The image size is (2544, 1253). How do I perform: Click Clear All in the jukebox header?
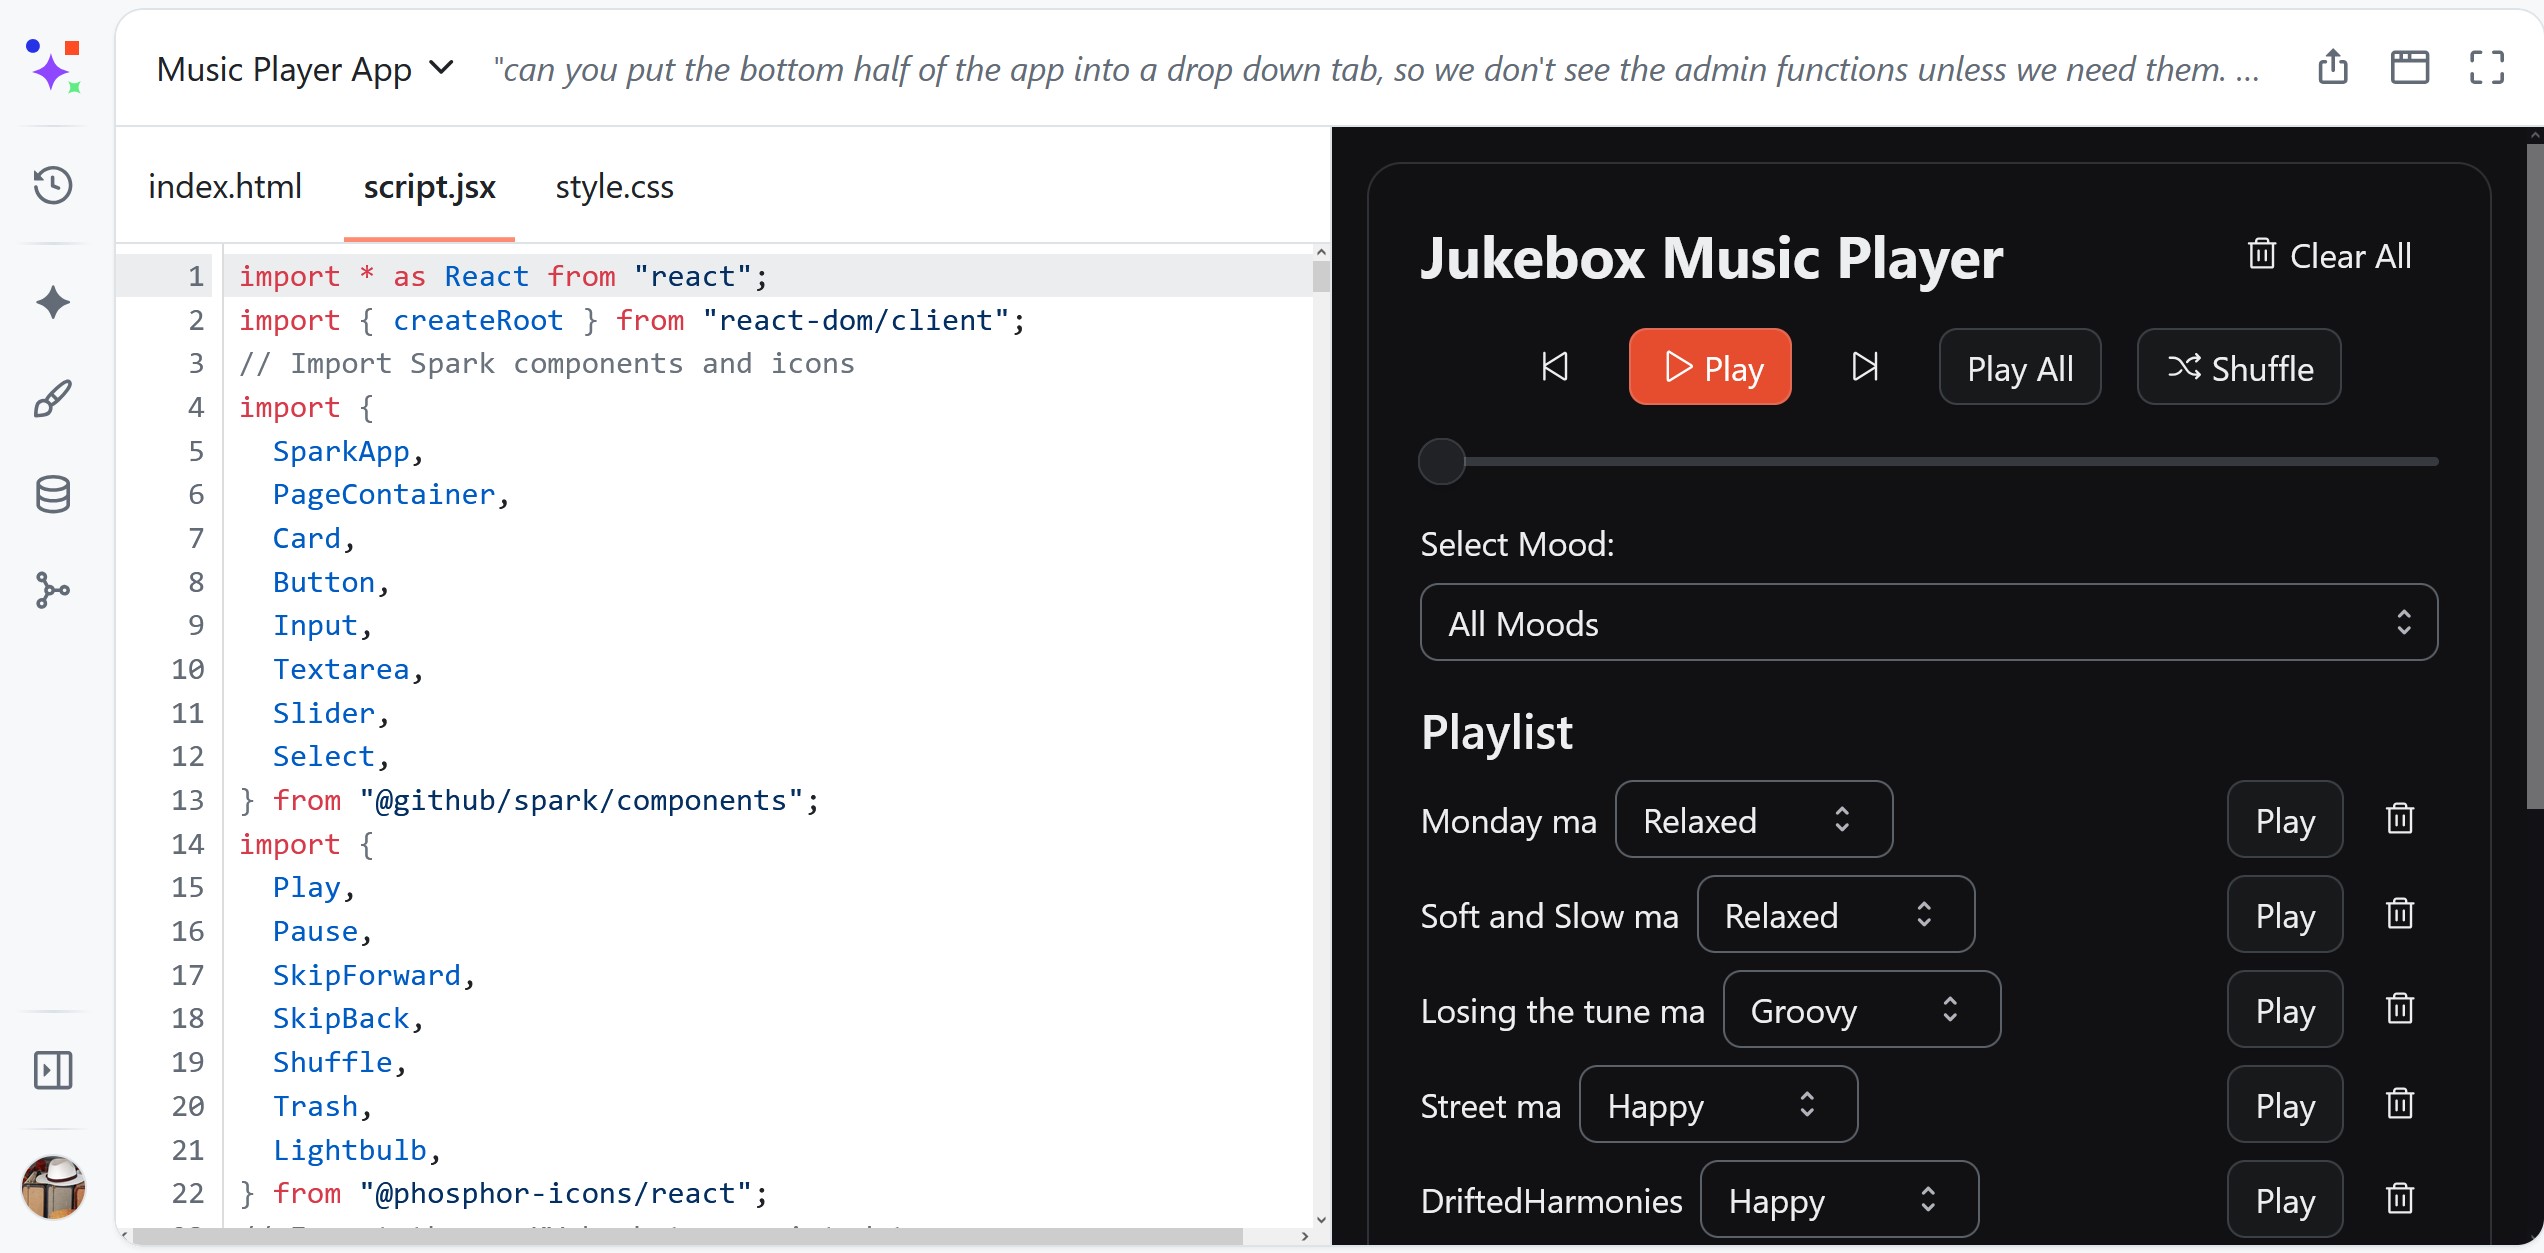coord(2330,256)
